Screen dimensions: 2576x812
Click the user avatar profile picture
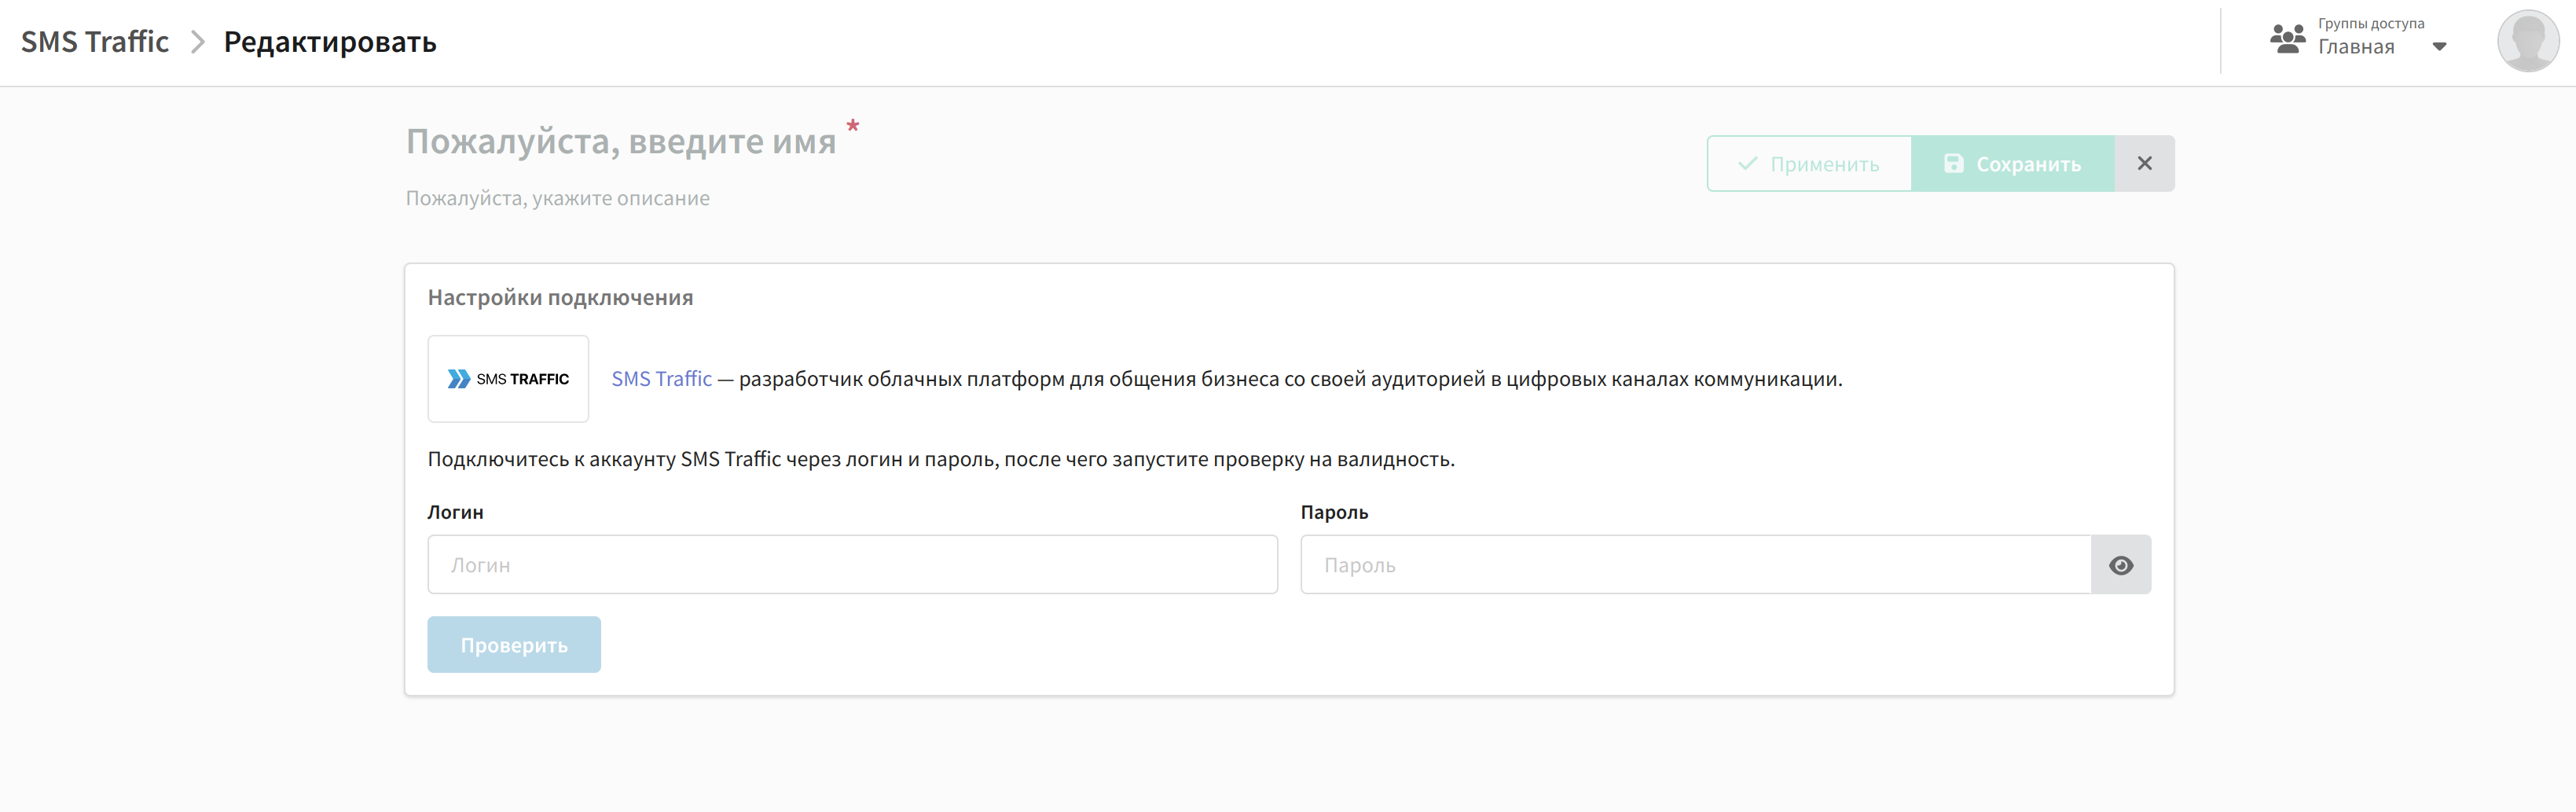click(2527, 42)
